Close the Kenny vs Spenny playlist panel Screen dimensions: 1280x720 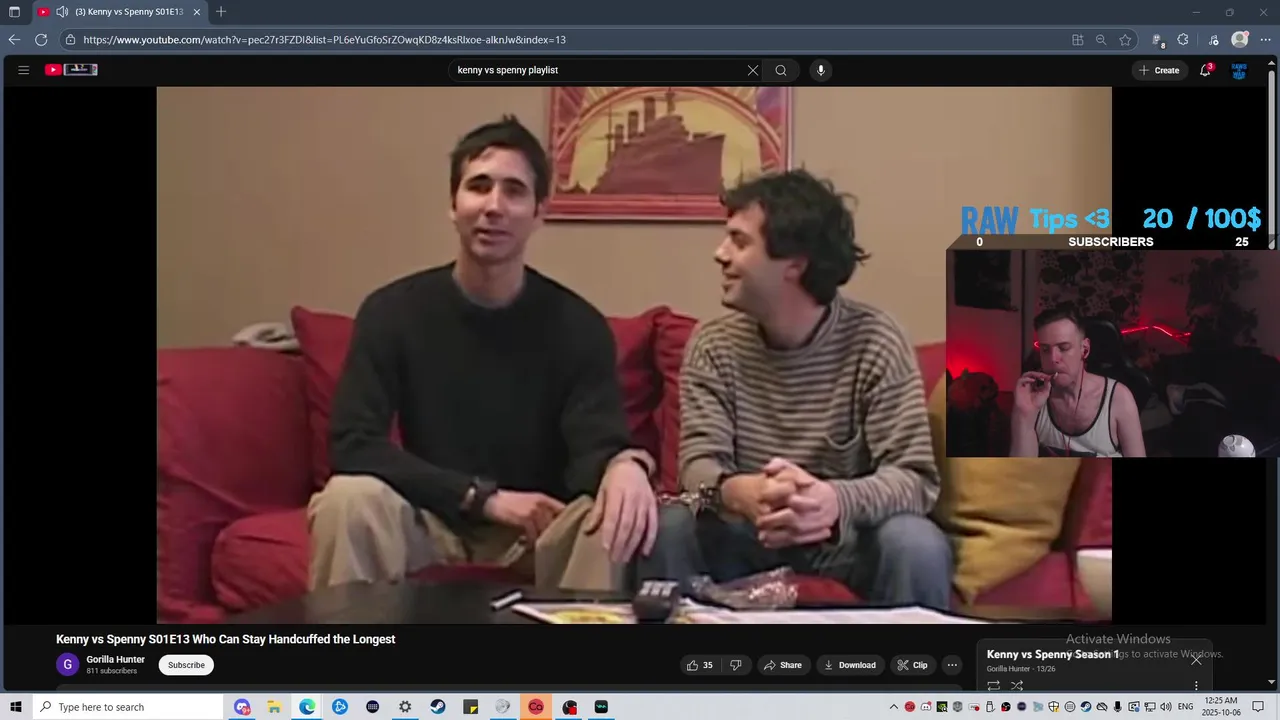pyautogui.click(x=1196, y=659)
